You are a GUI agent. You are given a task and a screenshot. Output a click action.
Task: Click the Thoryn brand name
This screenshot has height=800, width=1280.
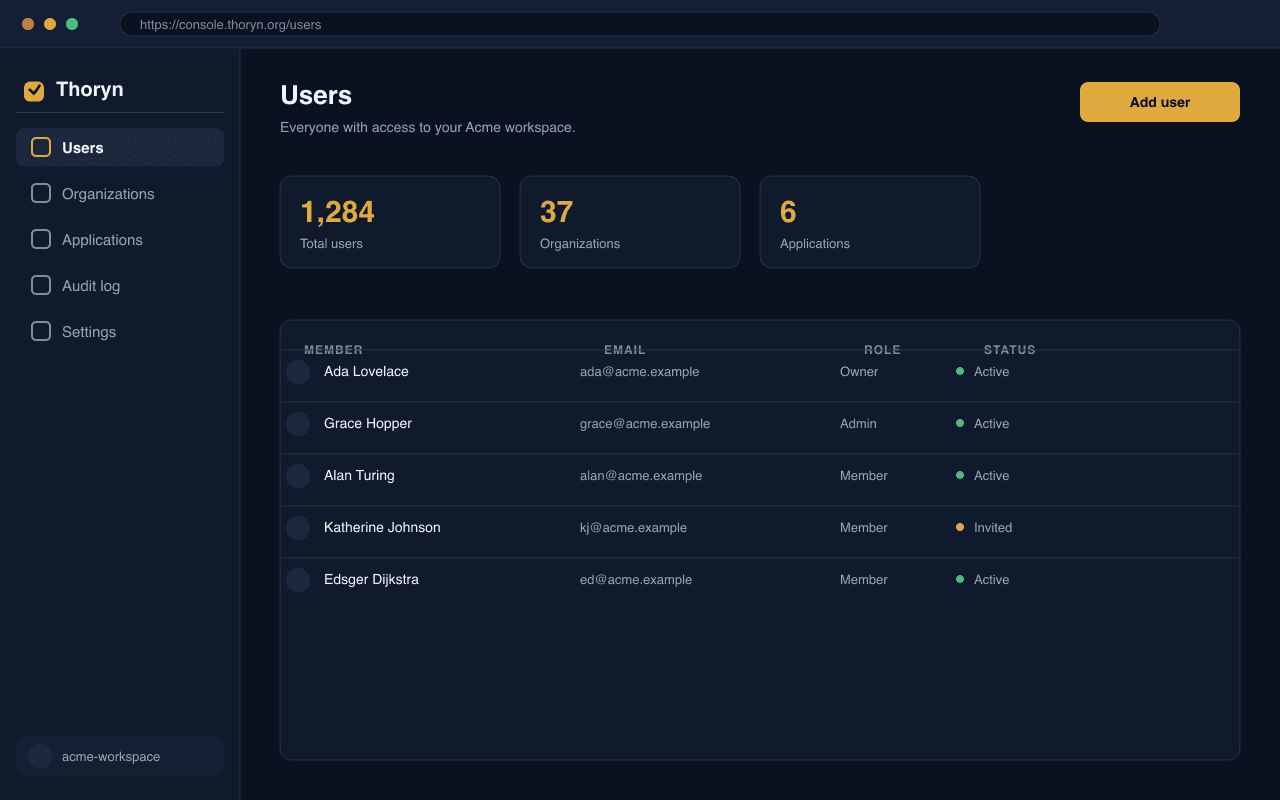pyautogui.click(x=90, y=90)
